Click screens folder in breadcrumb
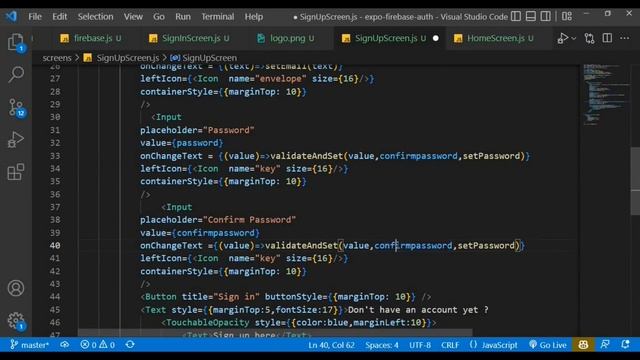Screen dimensions: 640x360 [57, 58]
